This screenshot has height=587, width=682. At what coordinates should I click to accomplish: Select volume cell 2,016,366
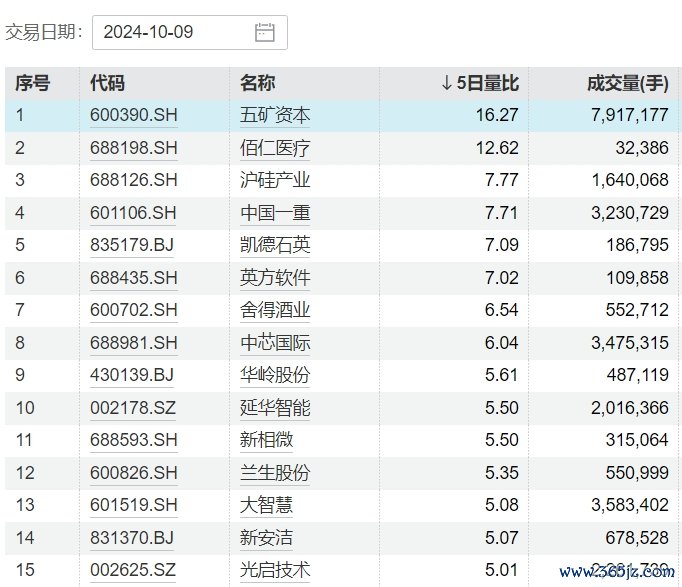pos(629,407)
